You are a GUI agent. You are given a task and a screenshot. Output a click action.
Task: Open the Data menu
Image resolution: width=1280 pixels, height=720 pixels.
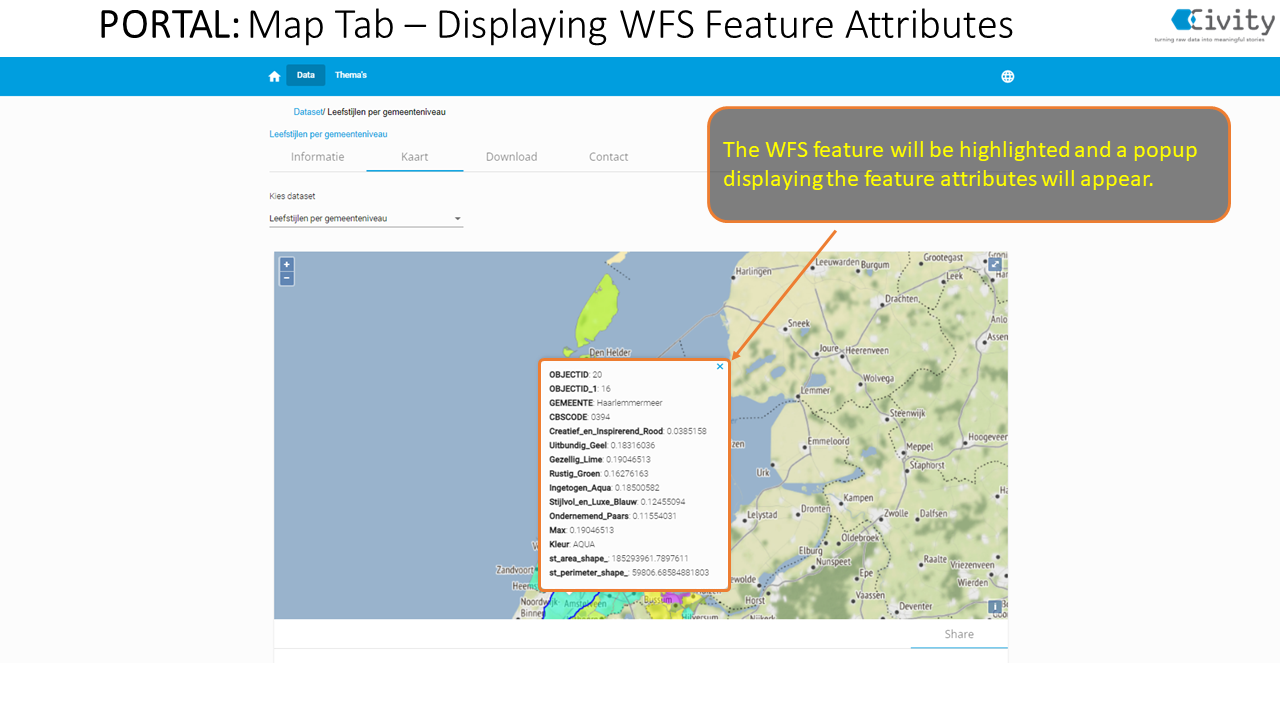[x=306, y=75]
